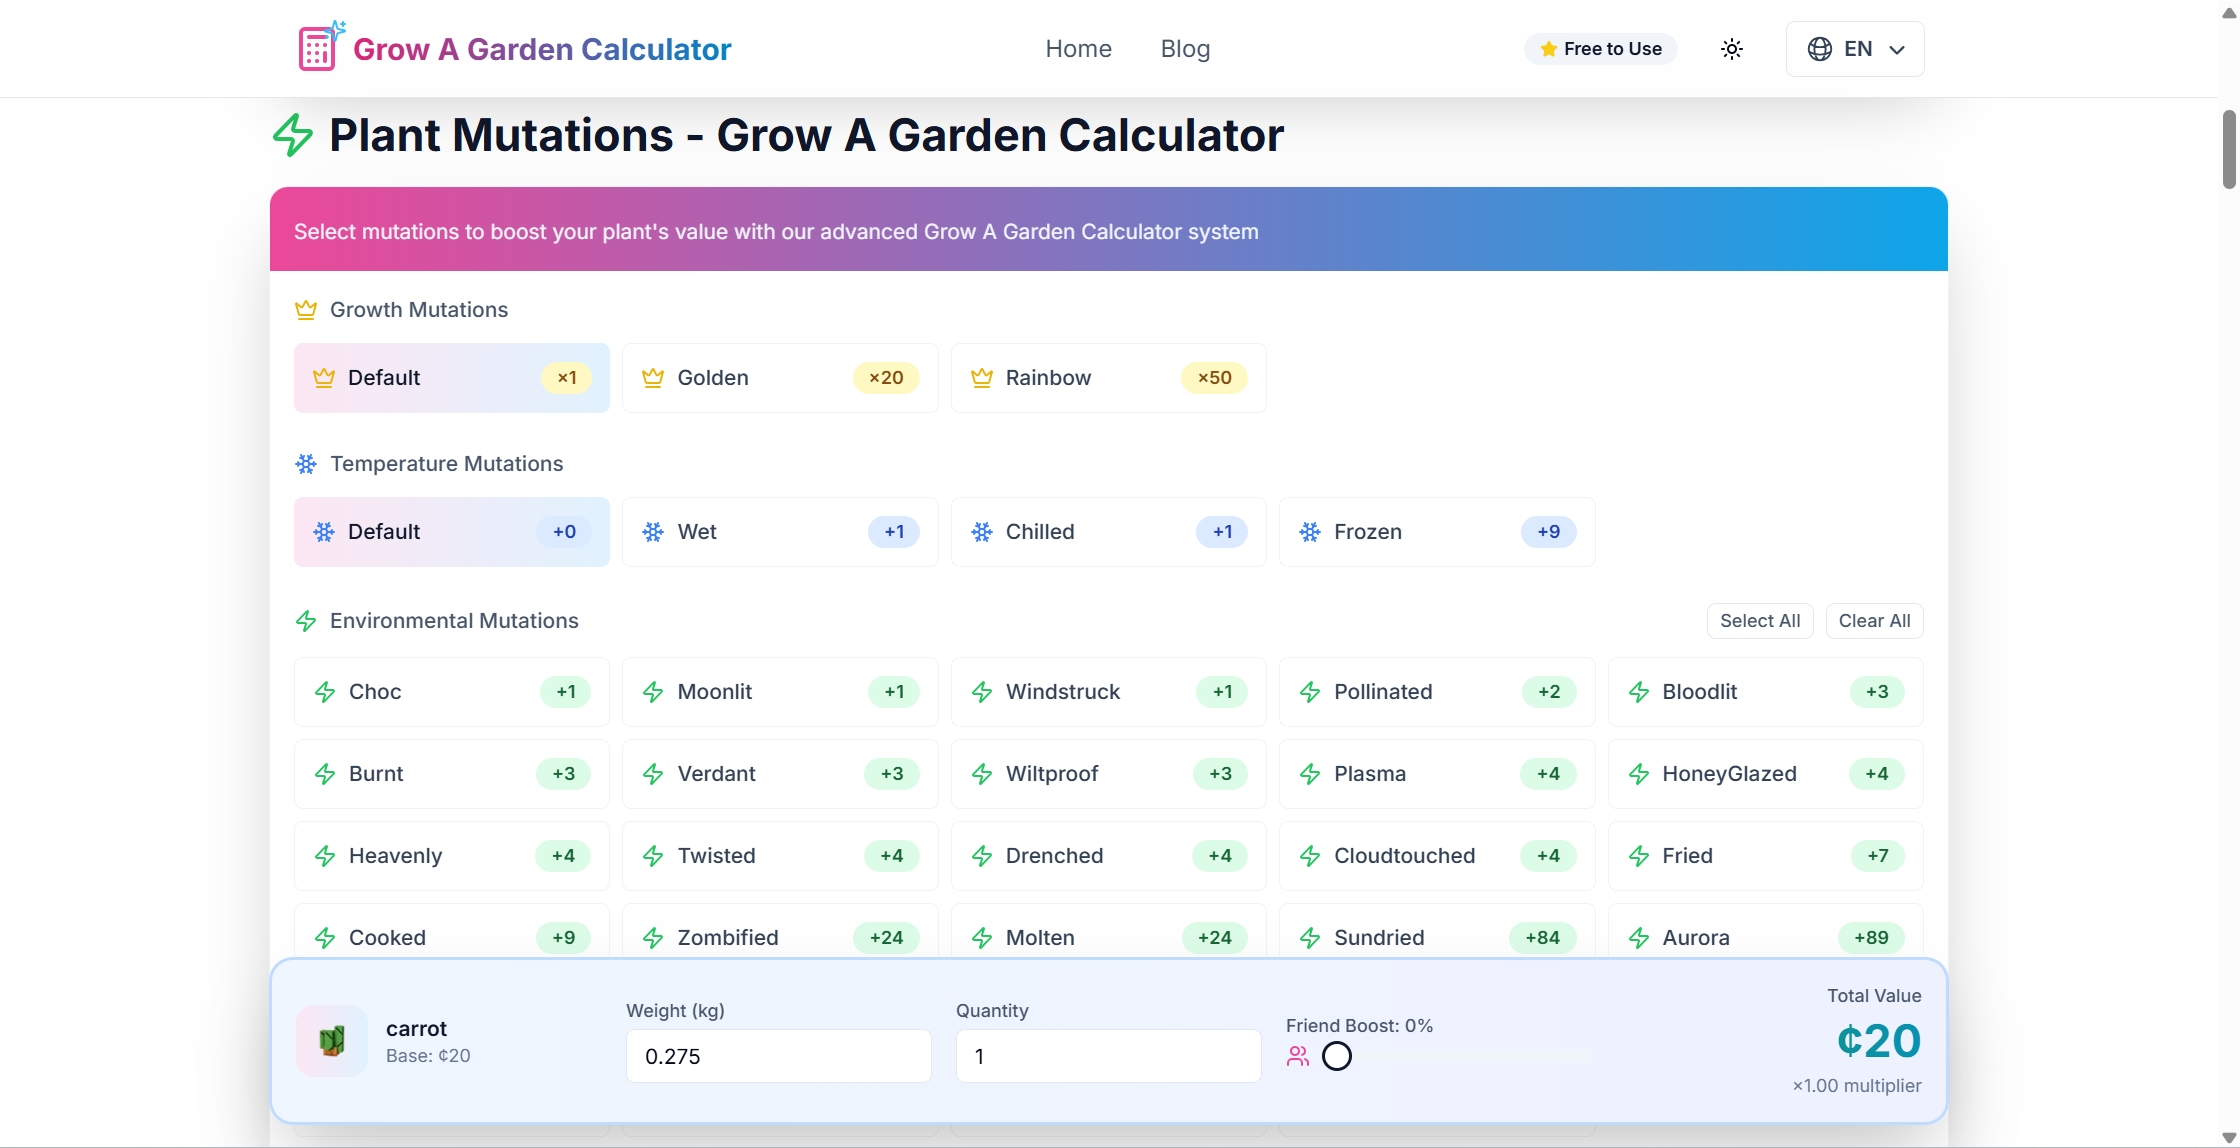
Task: Click the star icon in Free to Use
Action: [x=1548, y=49]
